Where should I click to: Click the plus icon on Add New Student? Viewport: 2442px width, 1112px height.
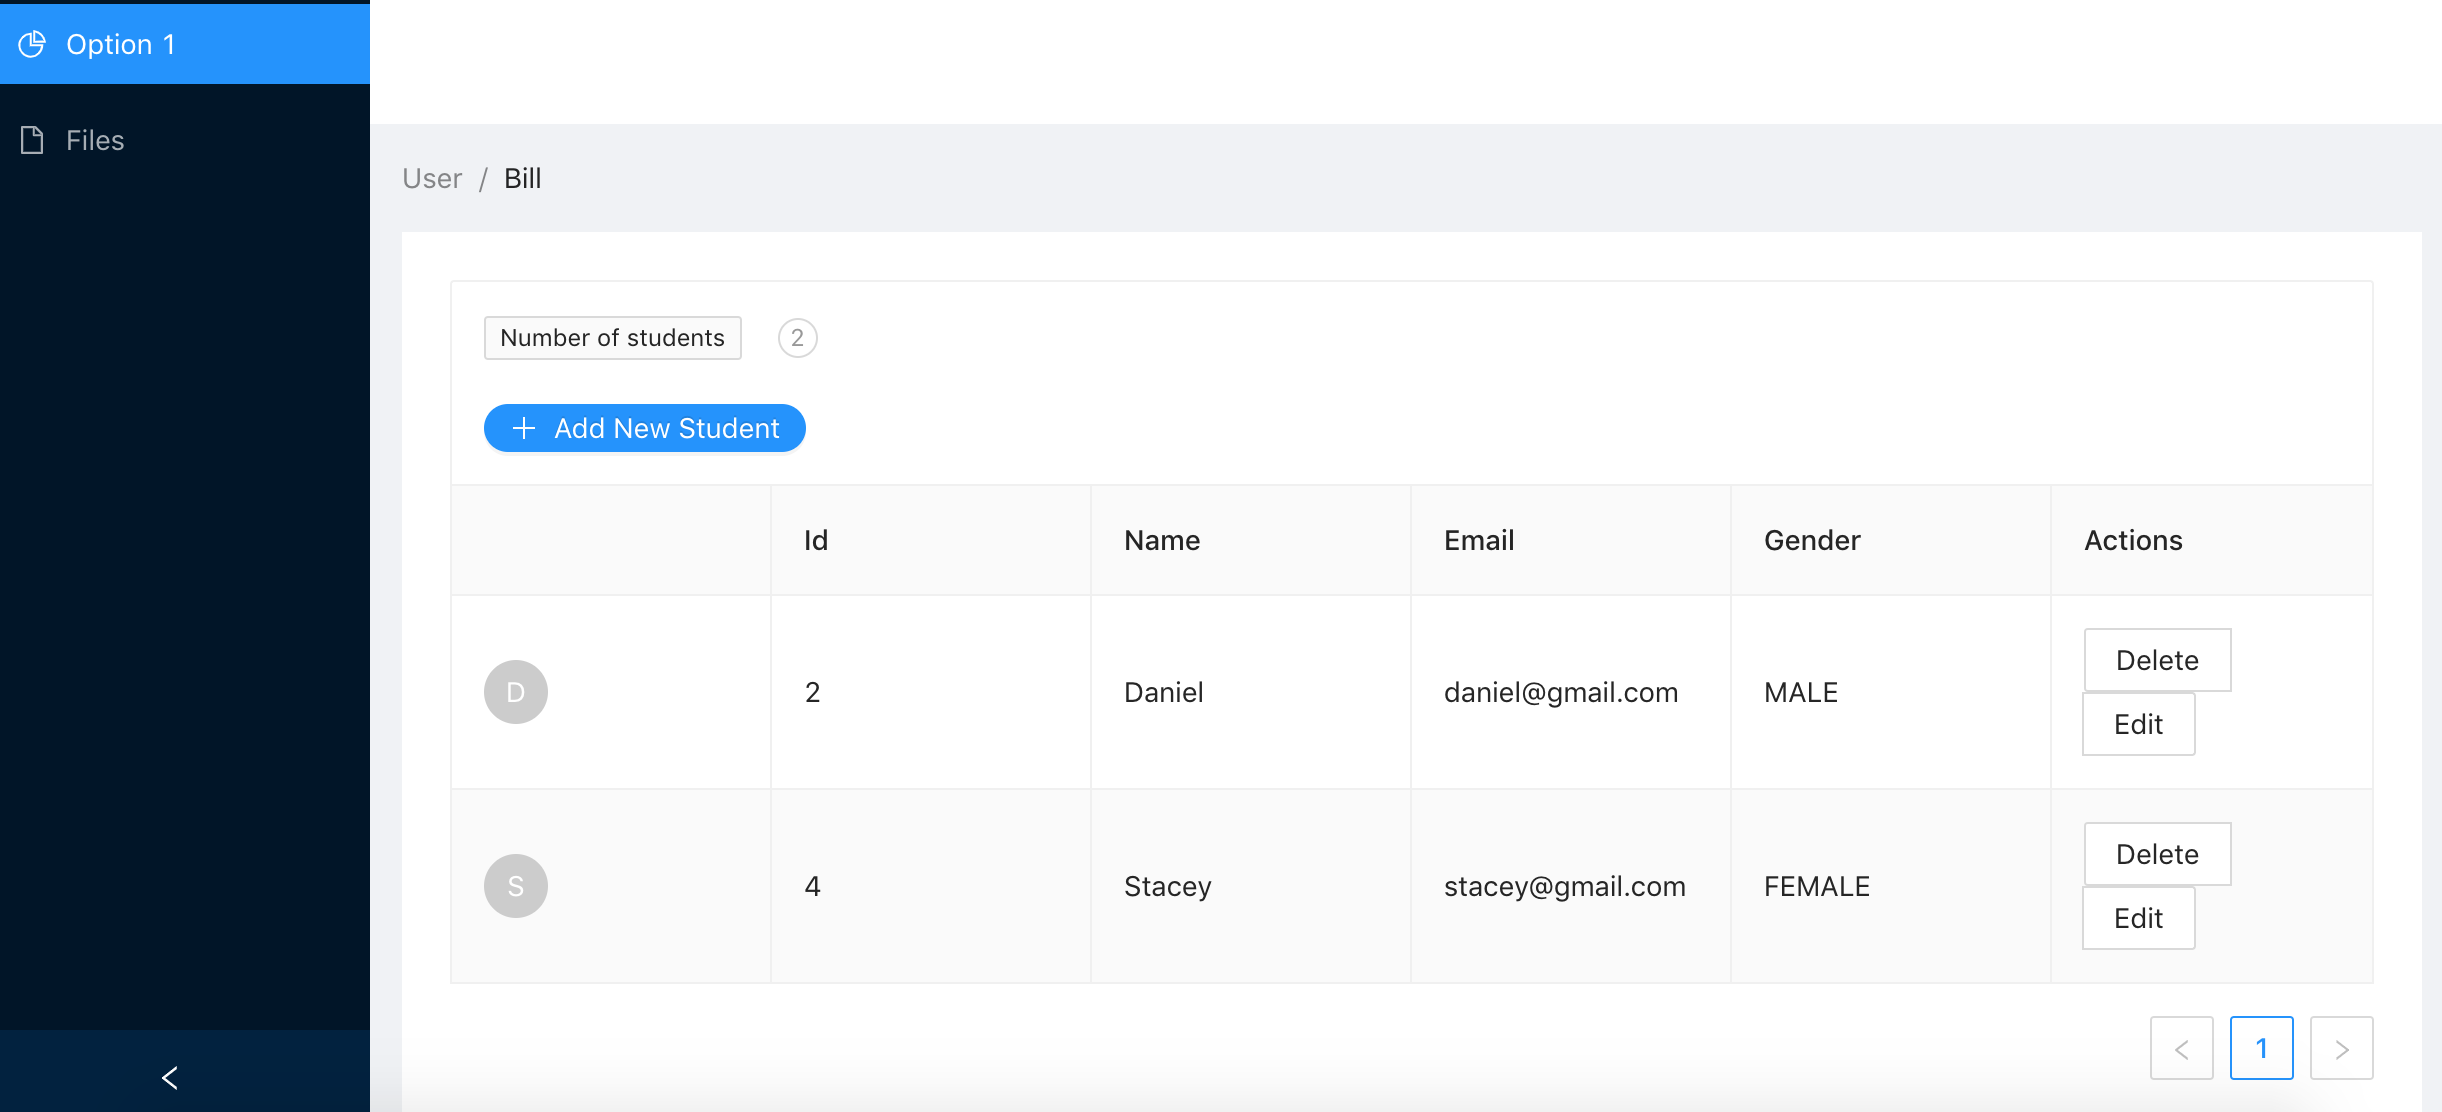[x=522, y=428]
